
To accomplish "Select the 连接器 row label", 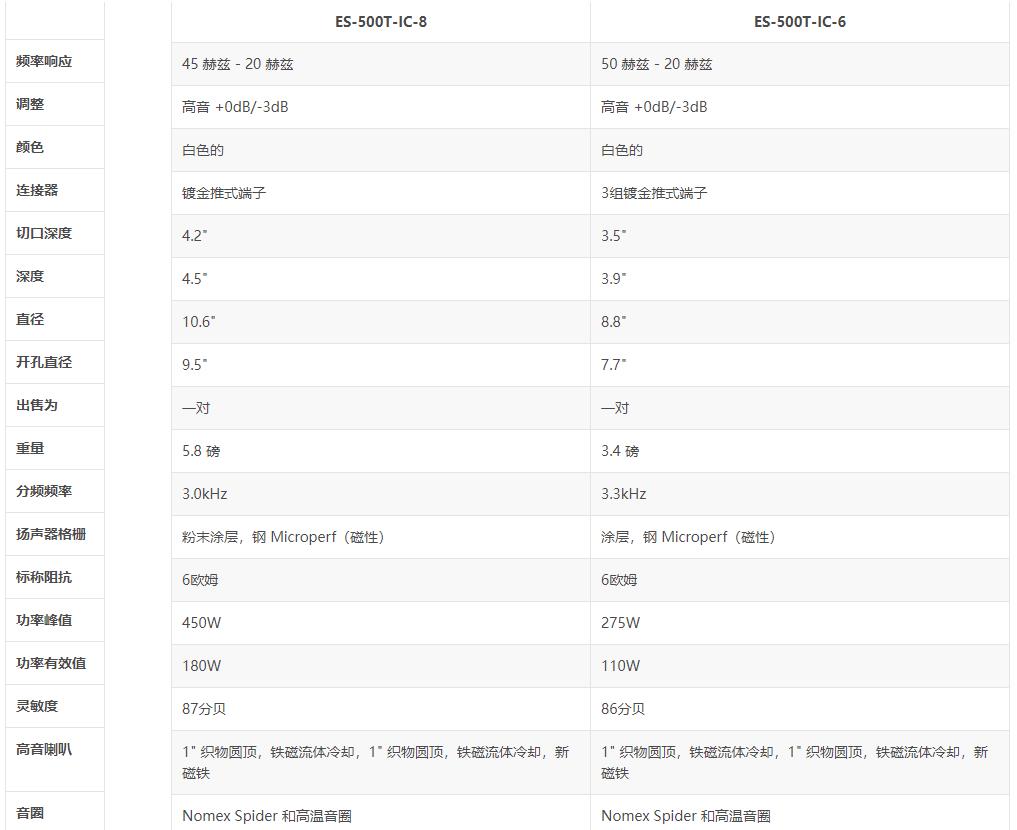I will click(x=37, y=190).
